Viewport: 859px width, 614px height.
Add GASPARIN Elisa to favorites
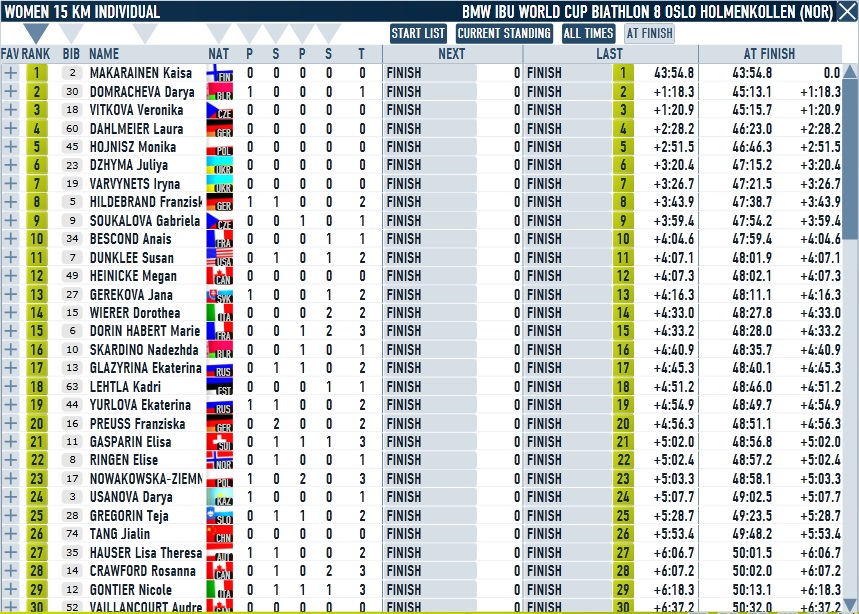click(x=11, y=441)
